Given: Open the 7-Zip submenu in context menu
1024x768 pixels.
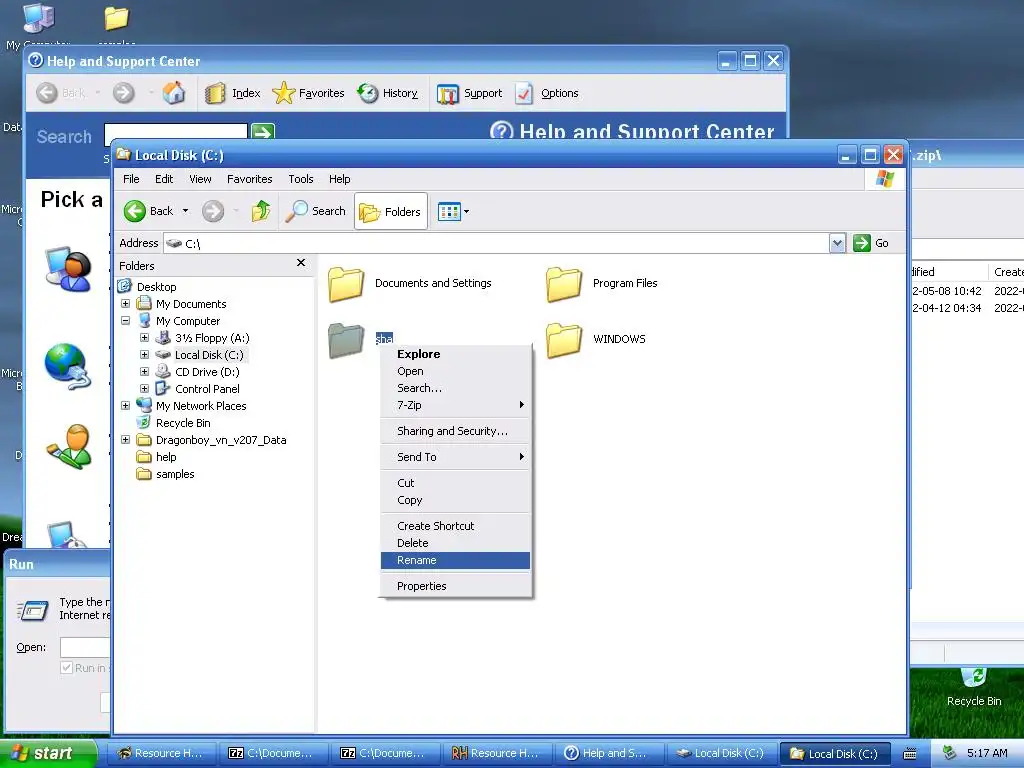Looking at the screenshot, I should coord(455,405).
